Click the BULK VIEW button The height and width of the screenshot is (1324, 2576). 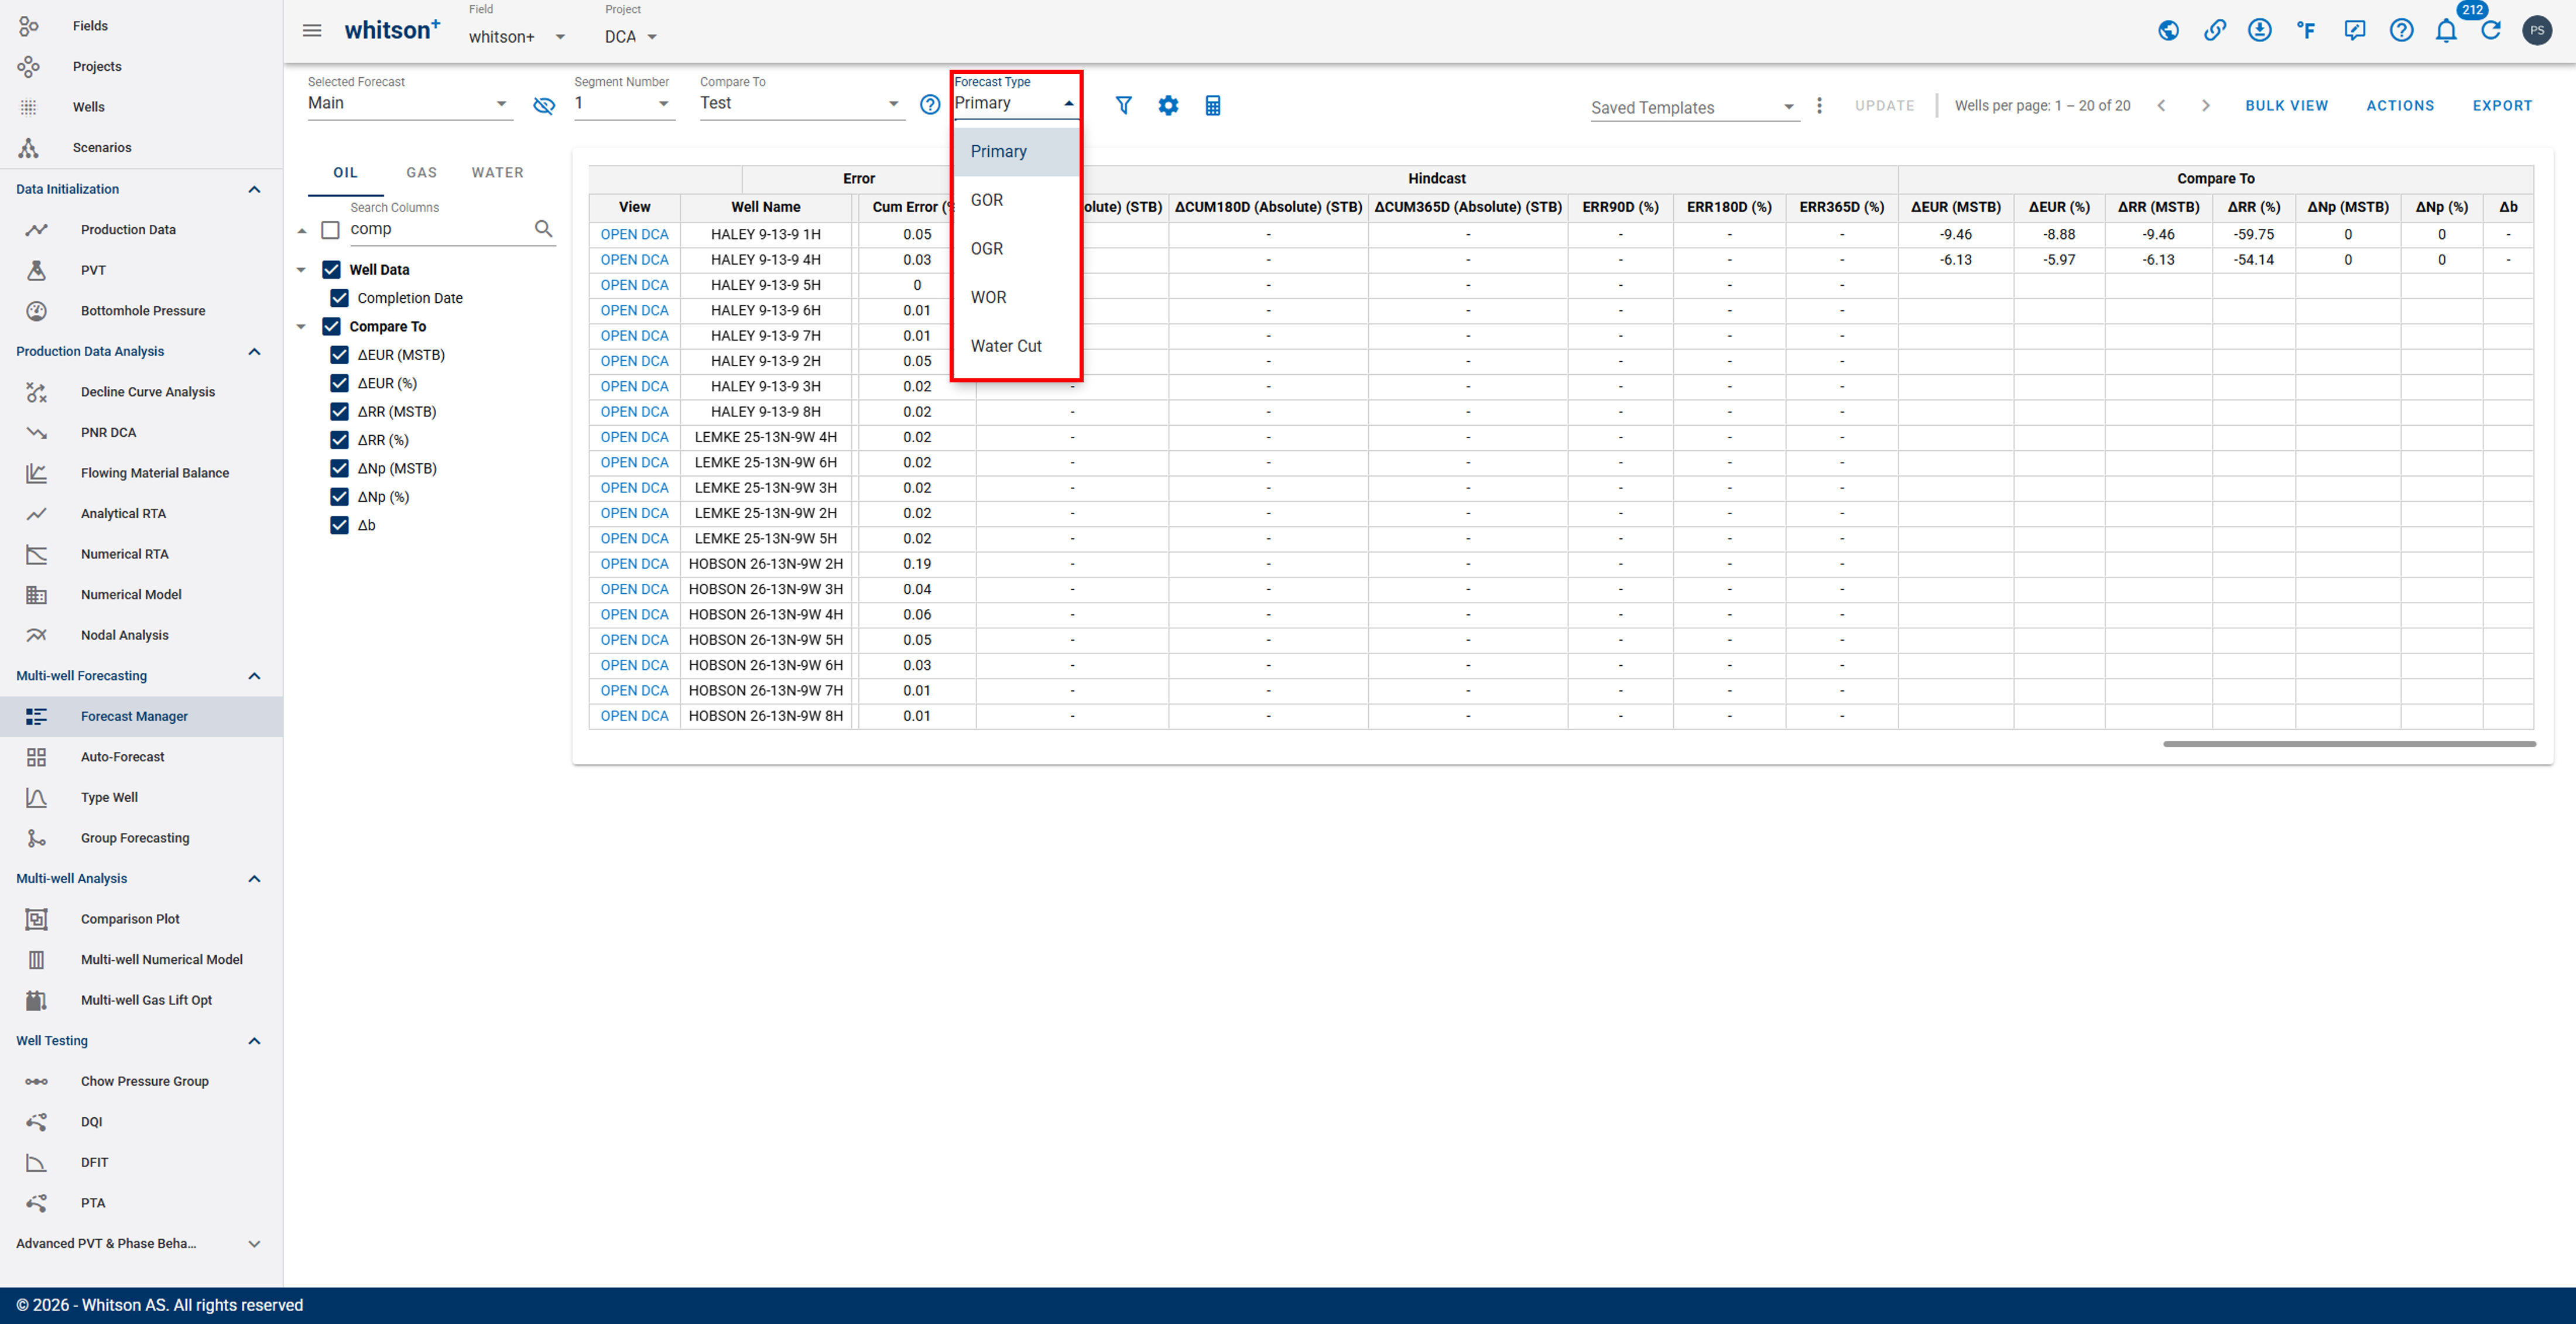point(2286,105)
